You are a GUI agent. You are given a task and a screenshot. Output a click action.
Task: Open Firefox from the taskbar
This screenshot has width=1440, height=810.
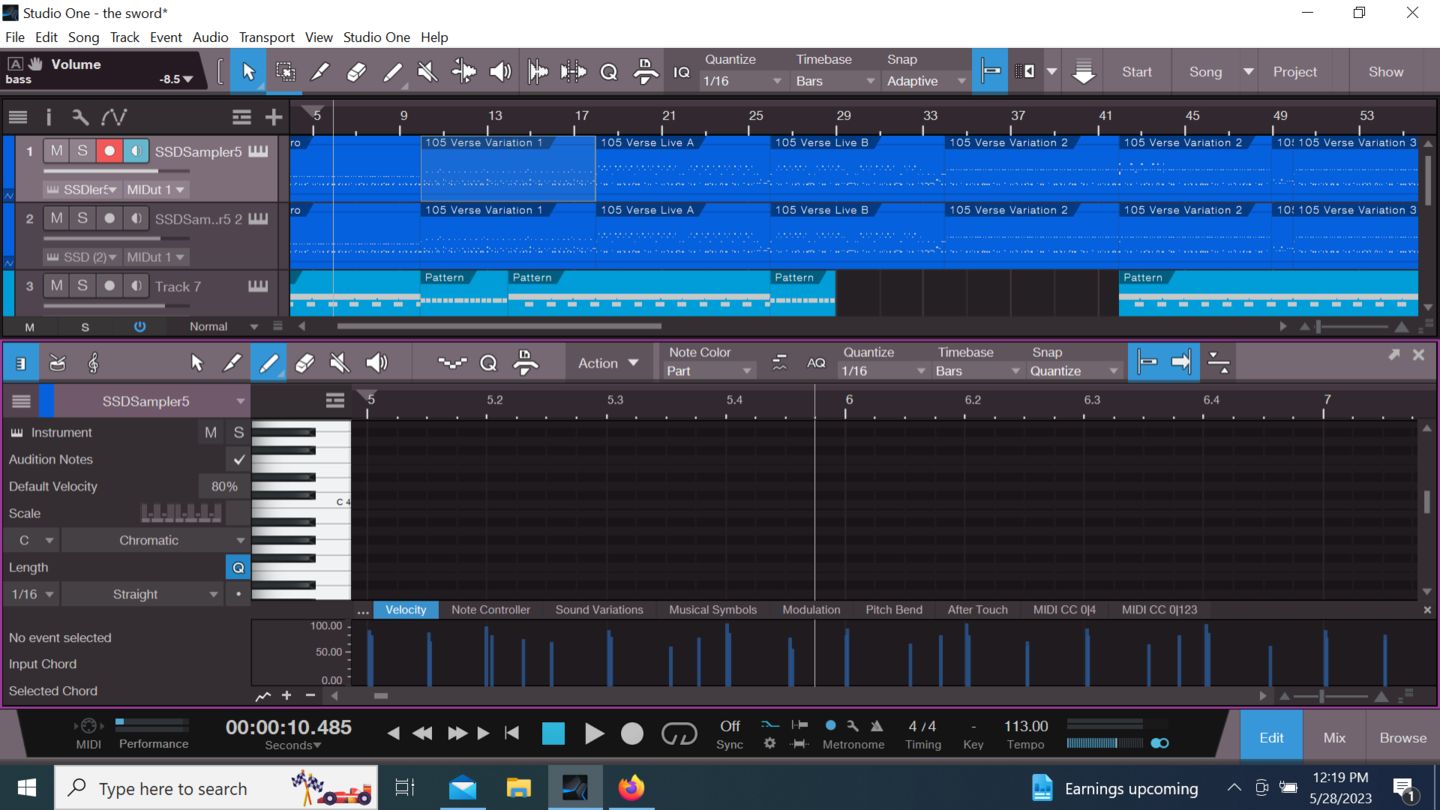coord(631,788)
